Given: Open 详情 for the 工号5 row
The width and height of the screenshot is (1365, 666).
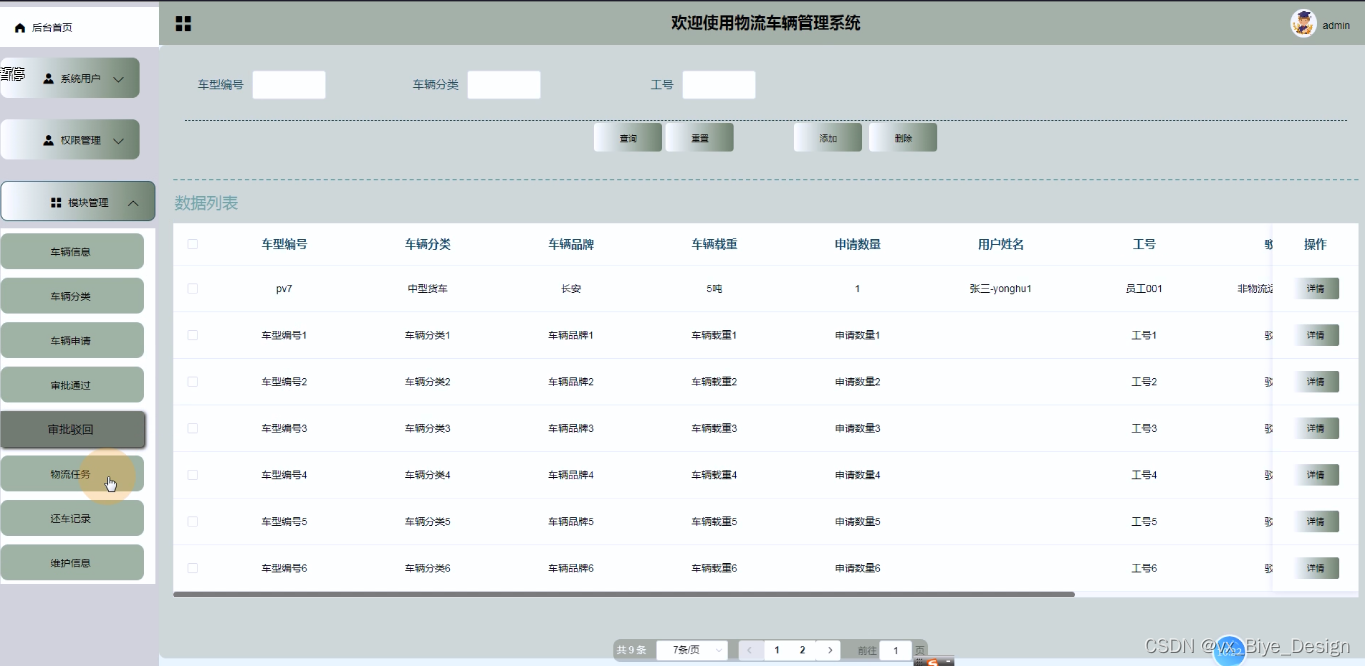Looking at the screenshot, I should tap(1316, 521).
